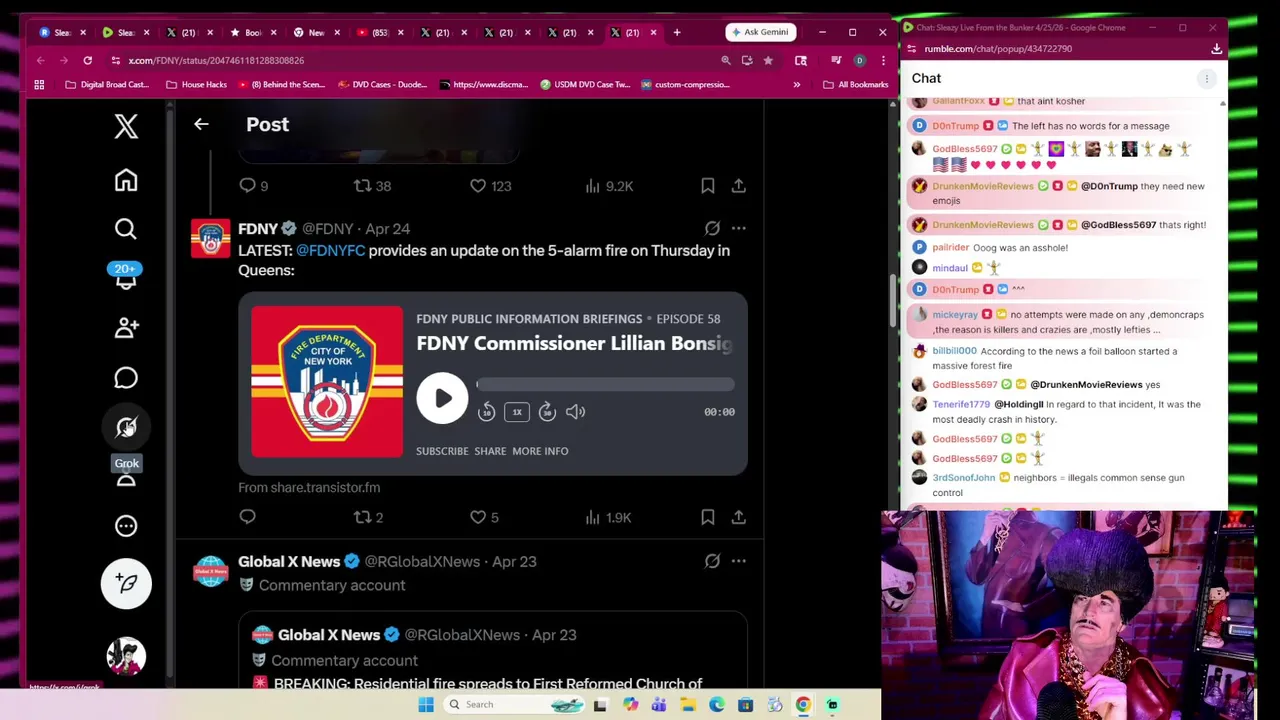Open more options on FDNY post
Screen dimensions: 1280x720
[738, 228]
